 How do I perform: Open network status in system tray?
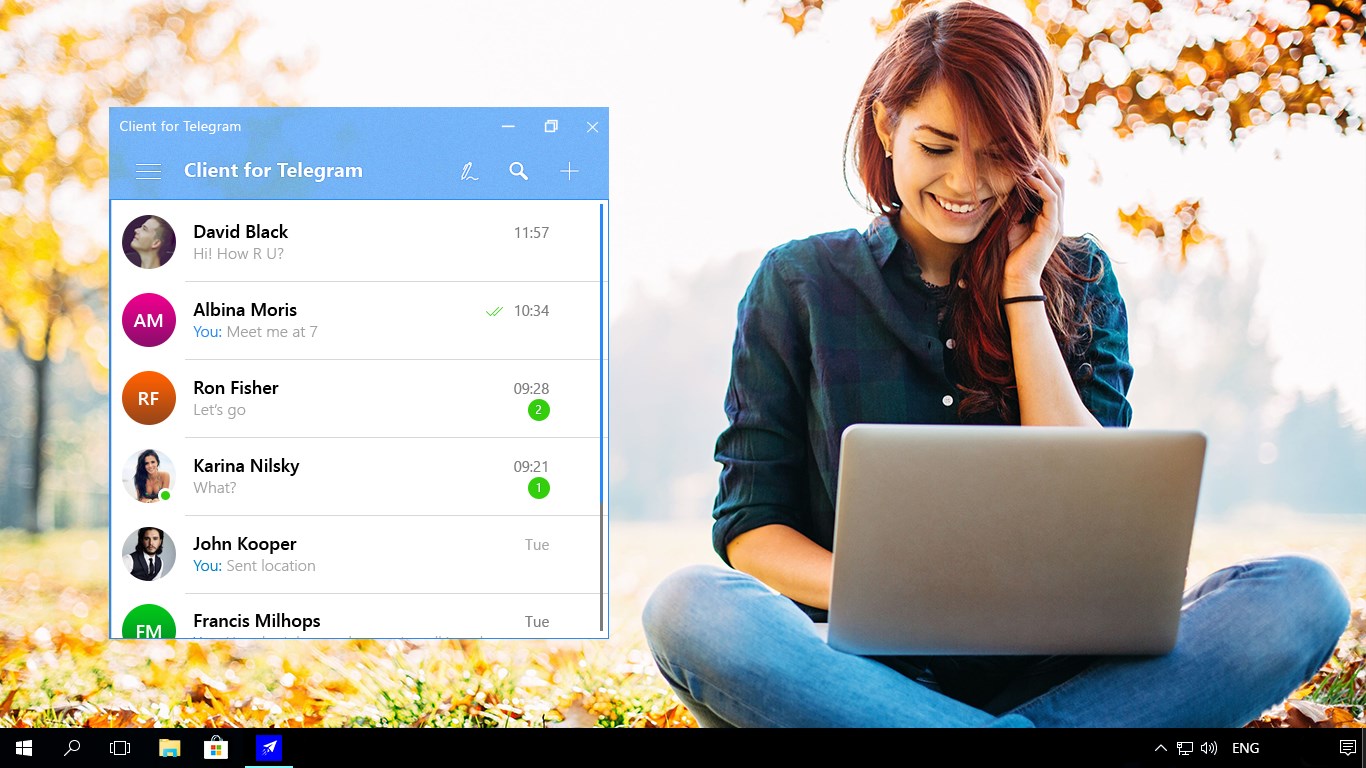point(1185,748)
